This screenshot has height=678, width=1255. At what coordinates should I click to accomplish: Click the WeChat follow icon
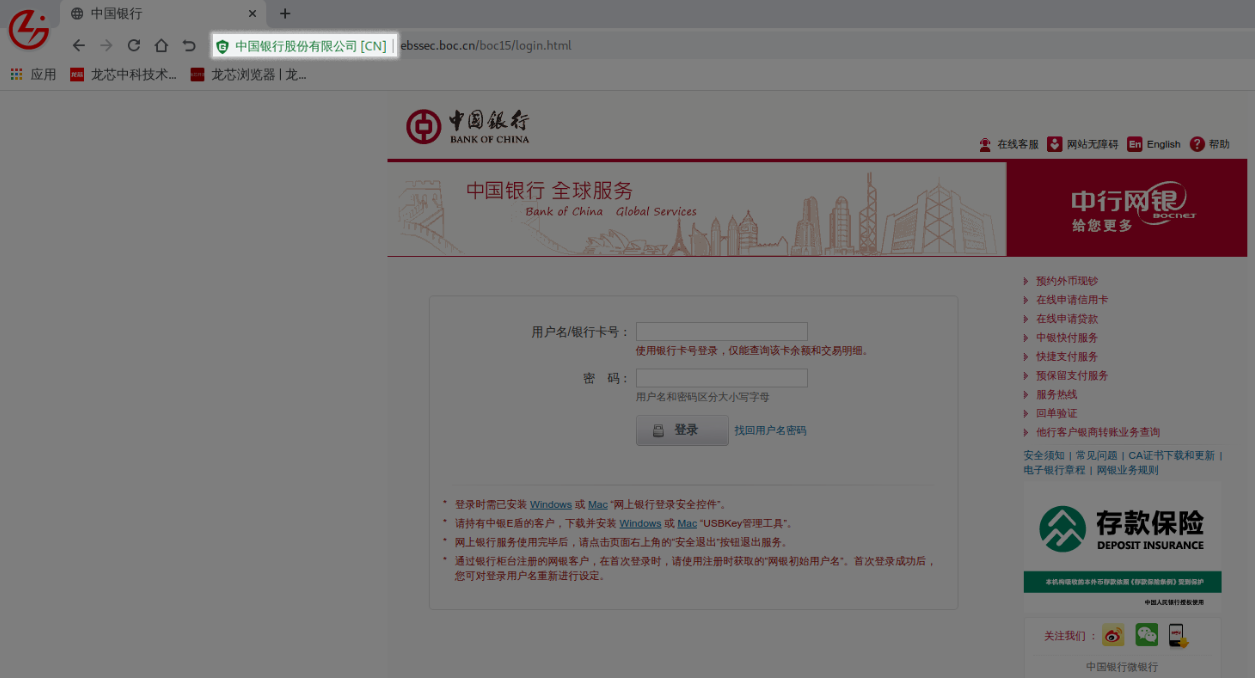point(1146,635)
